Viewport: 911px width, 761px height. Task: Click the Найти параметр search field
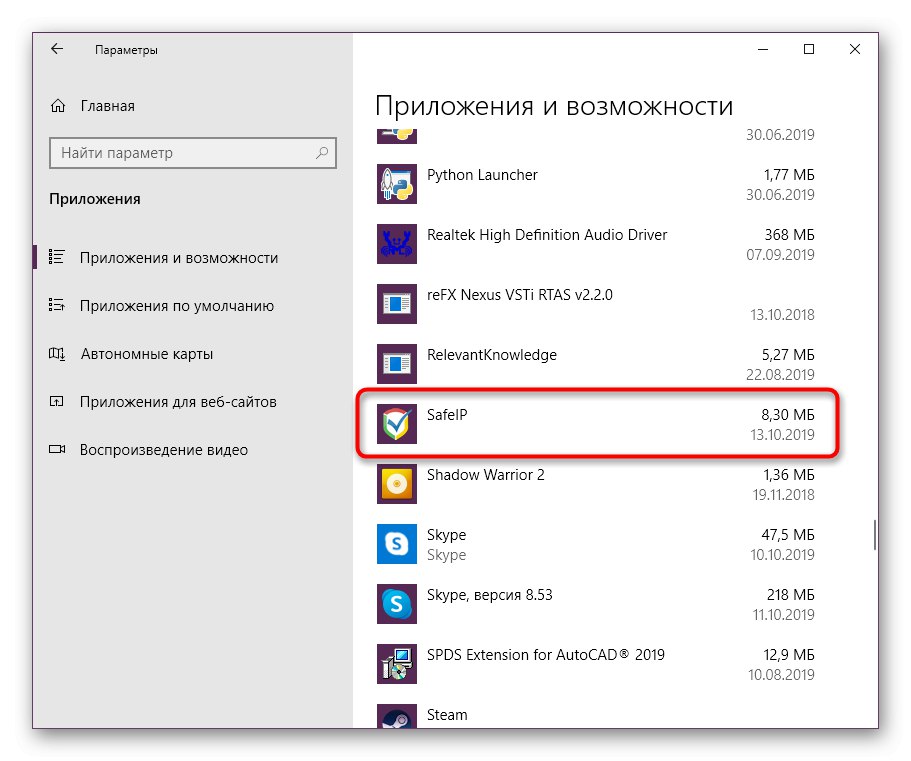click(180, 153)
